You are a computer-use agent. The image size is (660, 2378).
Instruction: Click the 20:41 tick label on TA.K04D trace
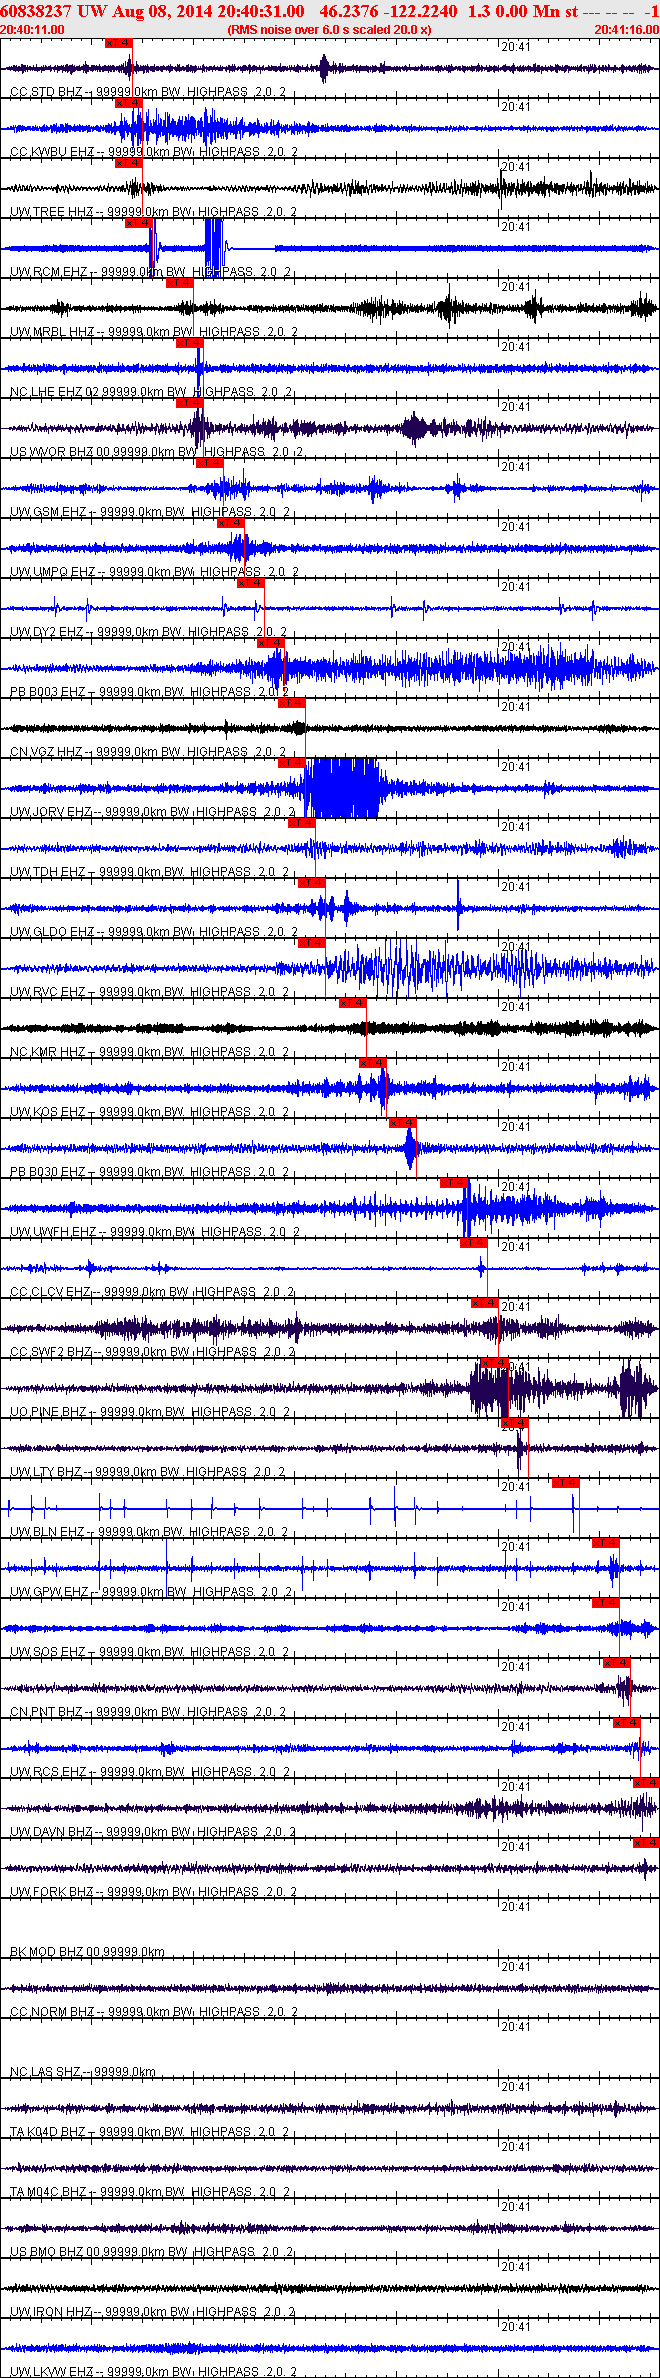pyautogui.click(x=516, y=2087)
